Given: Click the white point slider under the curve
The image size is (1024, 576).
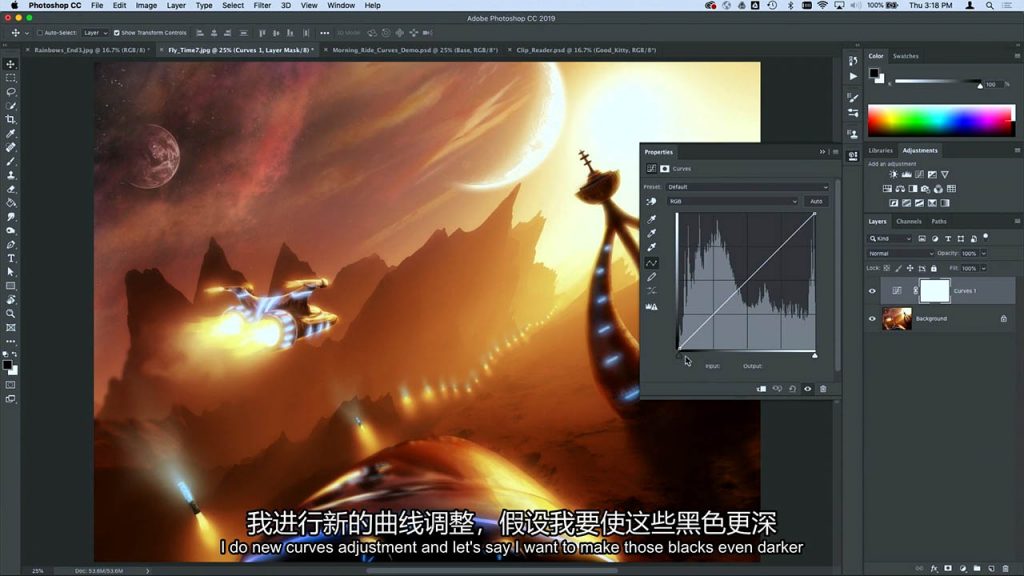Looking at the screenshot, I should [x=814, y=355].
